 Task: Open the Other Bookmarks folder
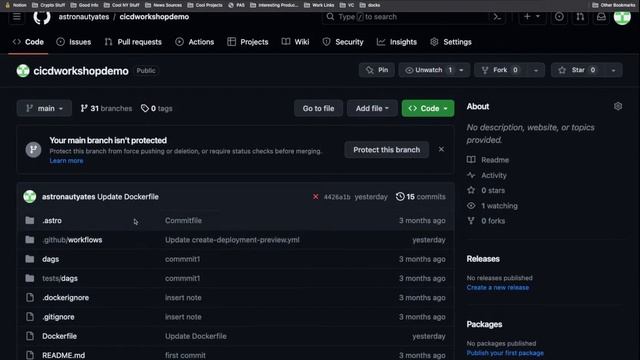(x=614, y=5)
